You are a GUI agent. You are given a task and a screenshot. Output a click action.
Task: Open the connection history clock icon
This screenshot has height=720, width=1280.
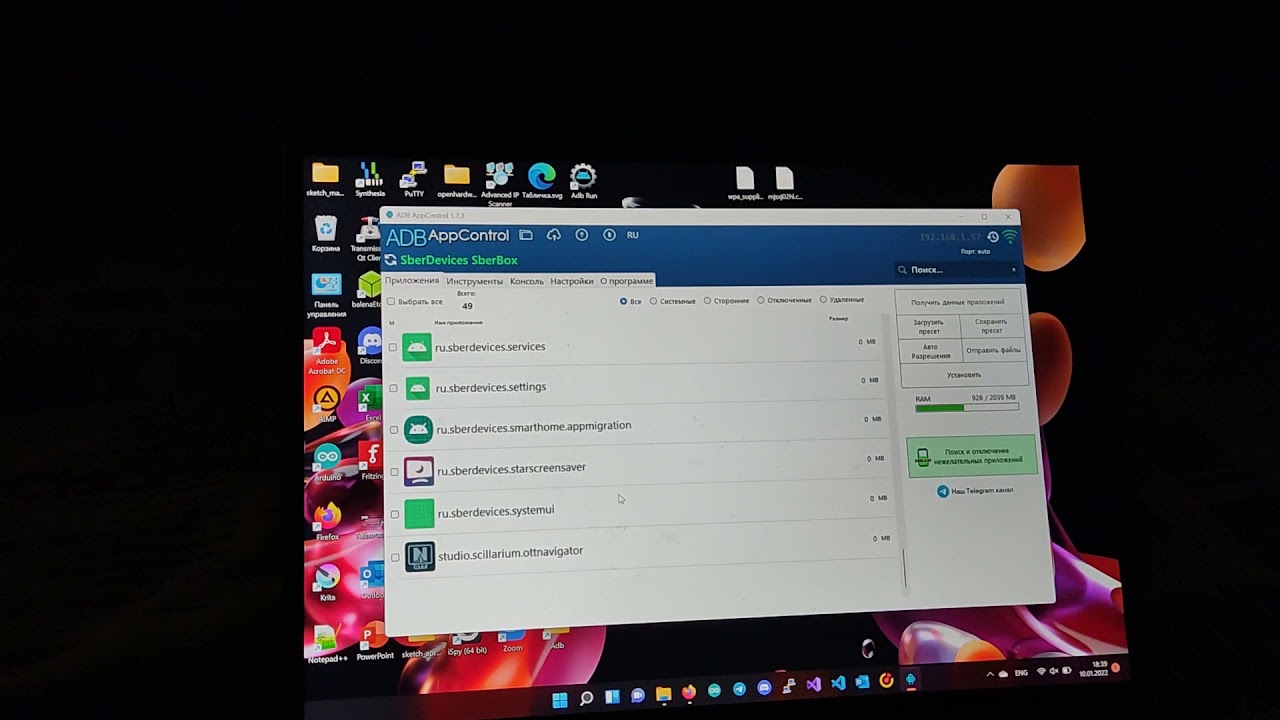[992, 237]
